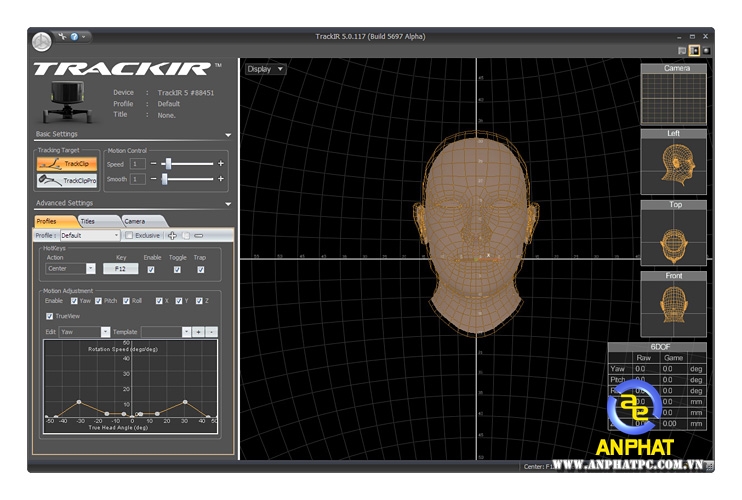Toggle the hotkey Trap checkbox
The height and width of the screenshot is (500, 742).
click(x=201, y=270)
